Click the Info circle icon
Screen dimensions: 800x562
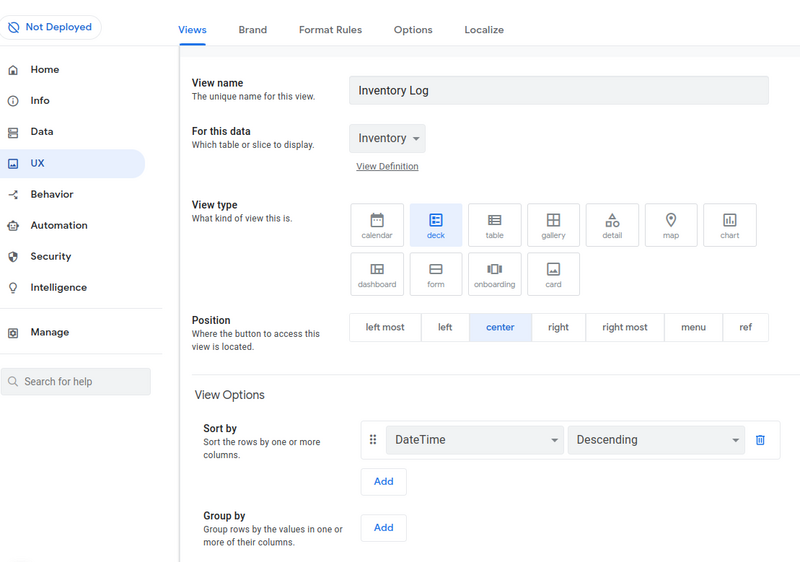pos(13,101)
